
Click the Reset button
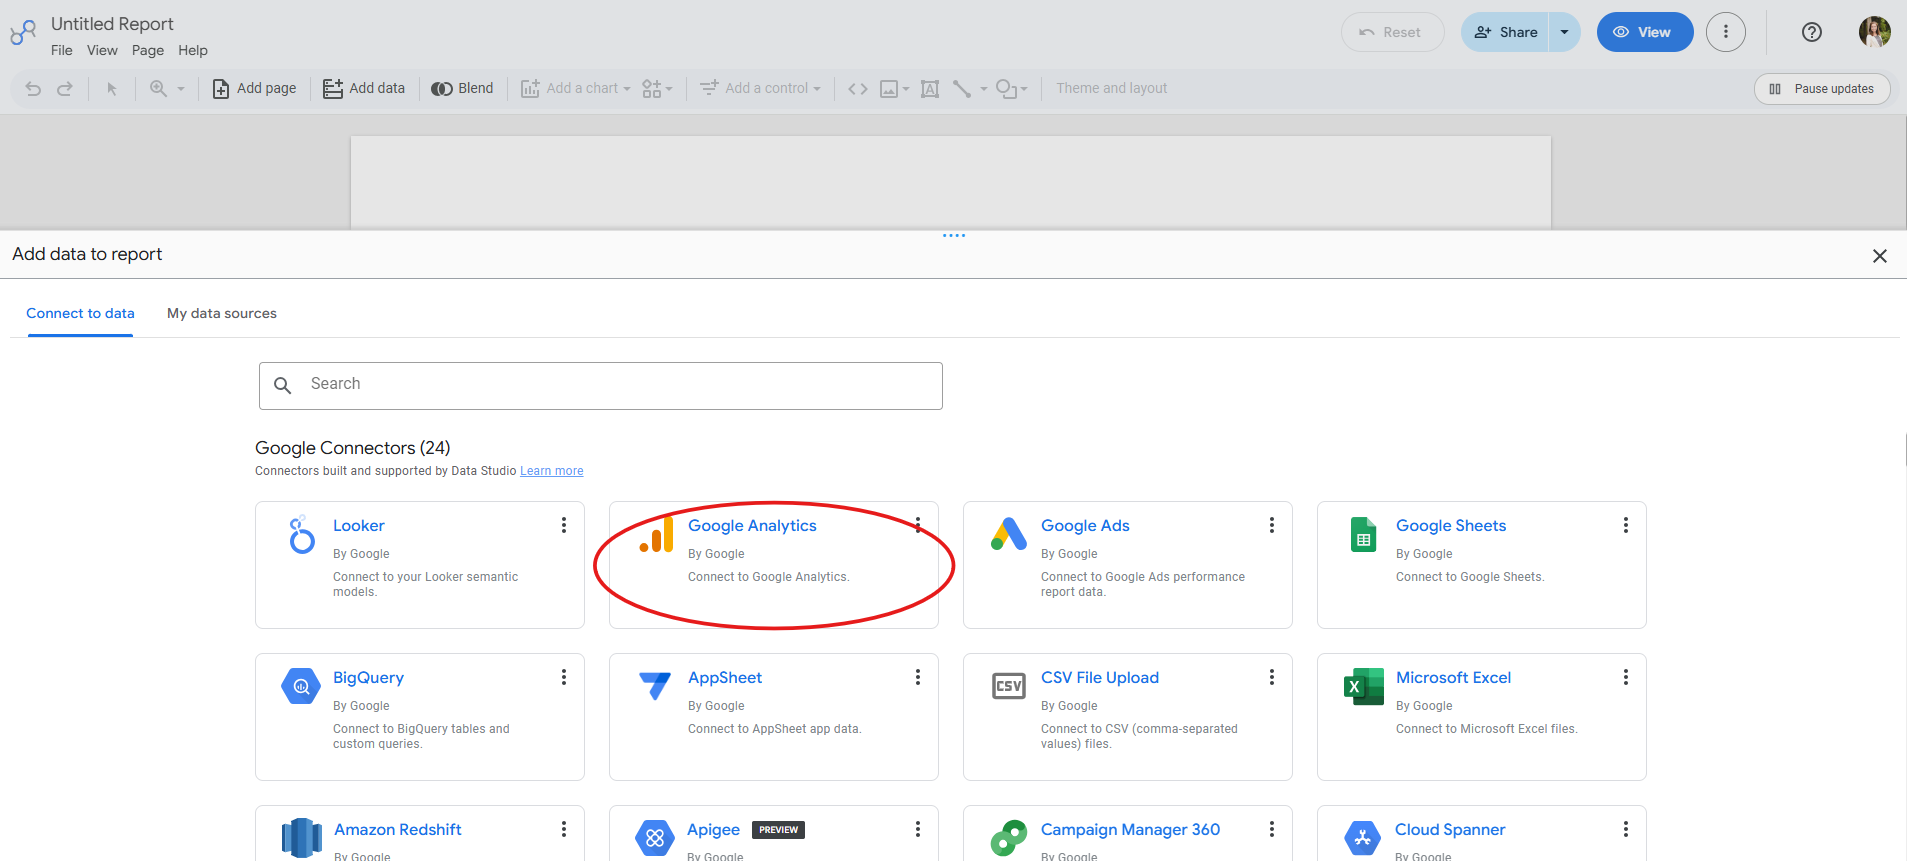pyautogui.click(x=1392, y=32)
